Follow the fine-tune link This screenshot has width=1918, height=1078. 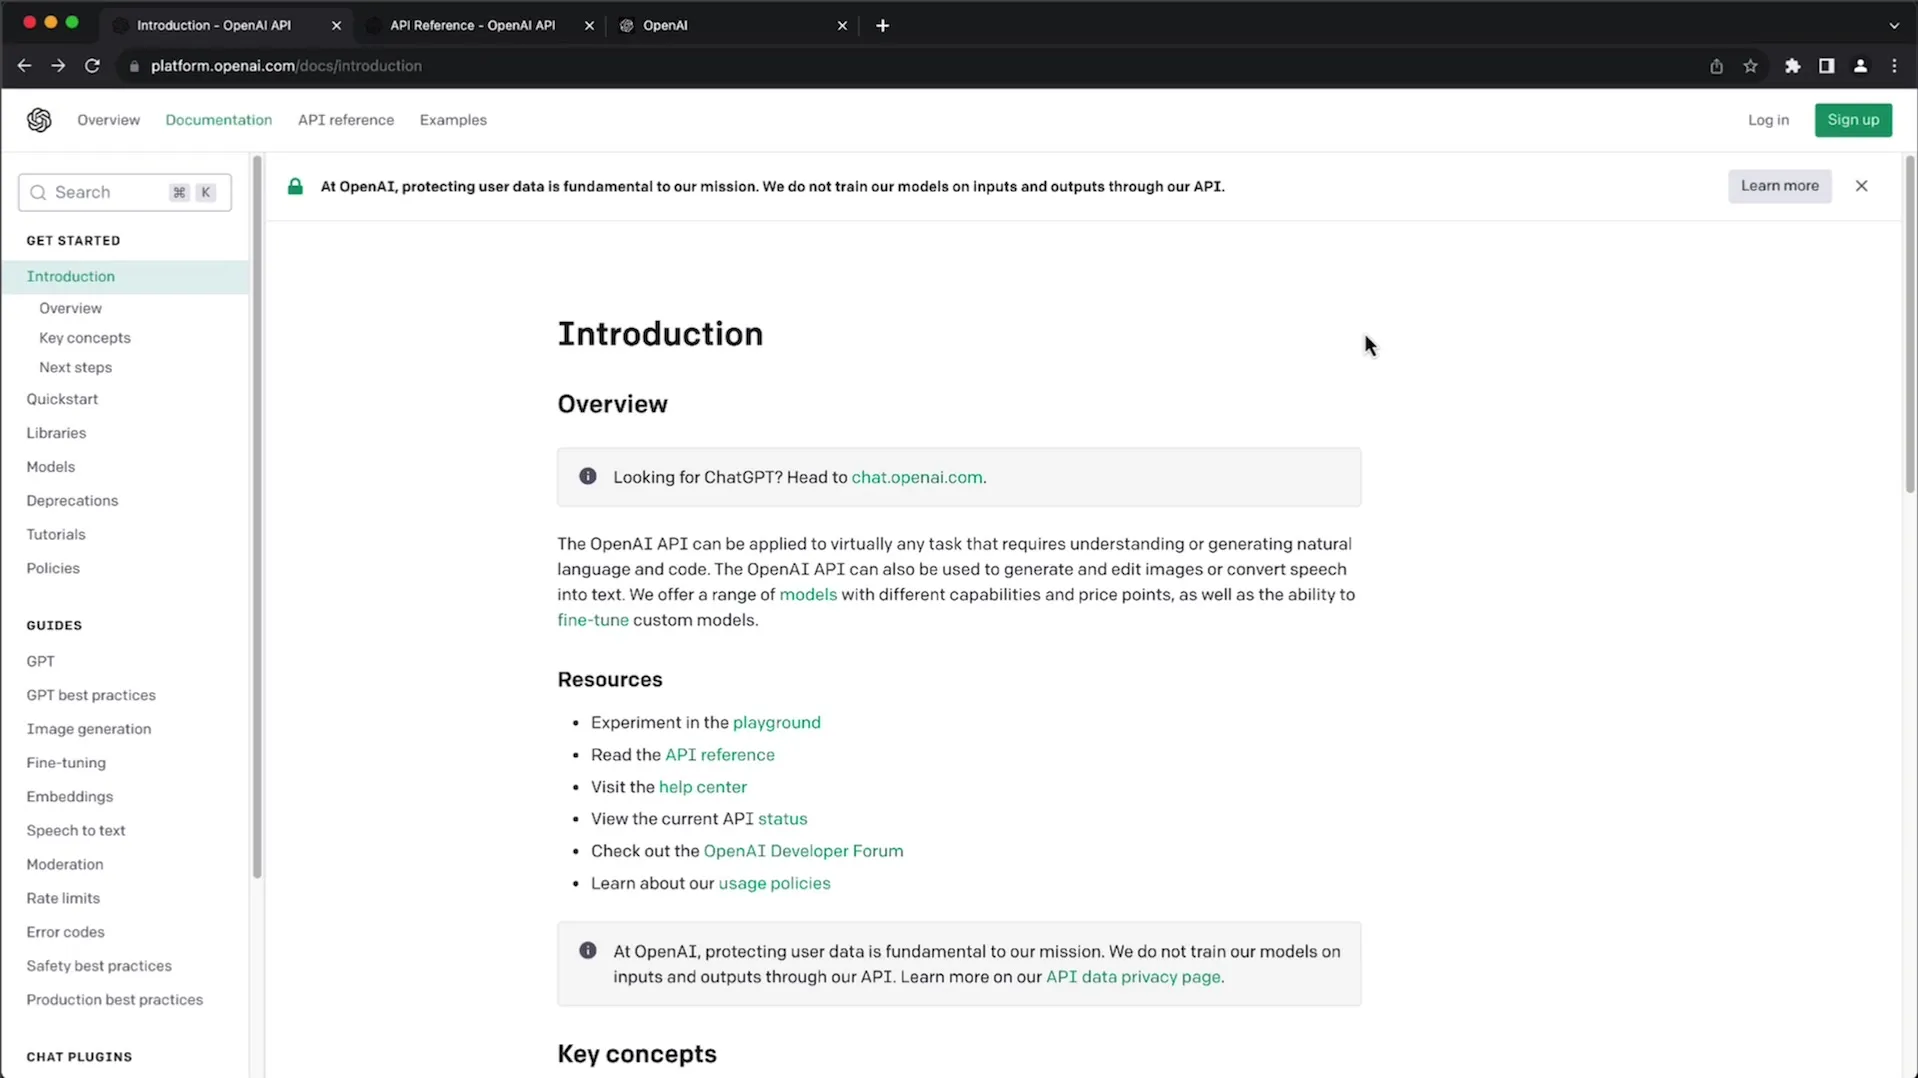[593, 620]
